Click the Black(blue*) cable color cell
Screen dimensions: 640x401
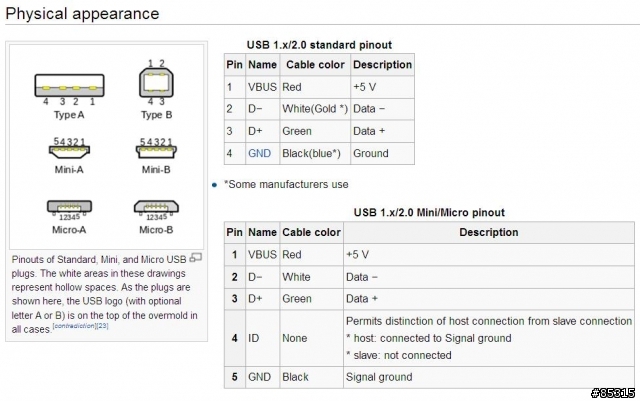coord(314,153)
